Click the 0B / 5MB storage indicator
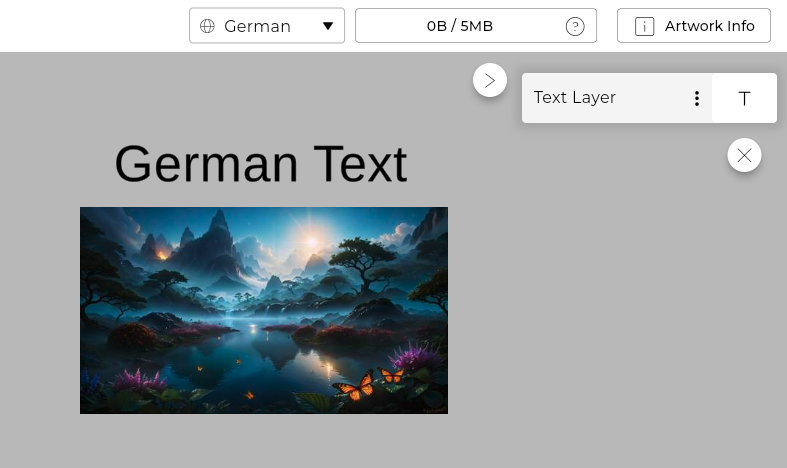 tap(476, 26)
